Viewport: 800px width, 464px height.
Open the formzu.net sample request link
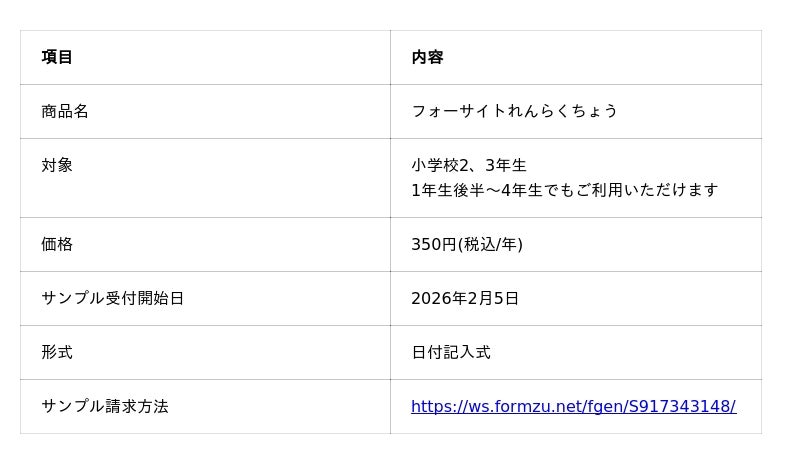573,406
